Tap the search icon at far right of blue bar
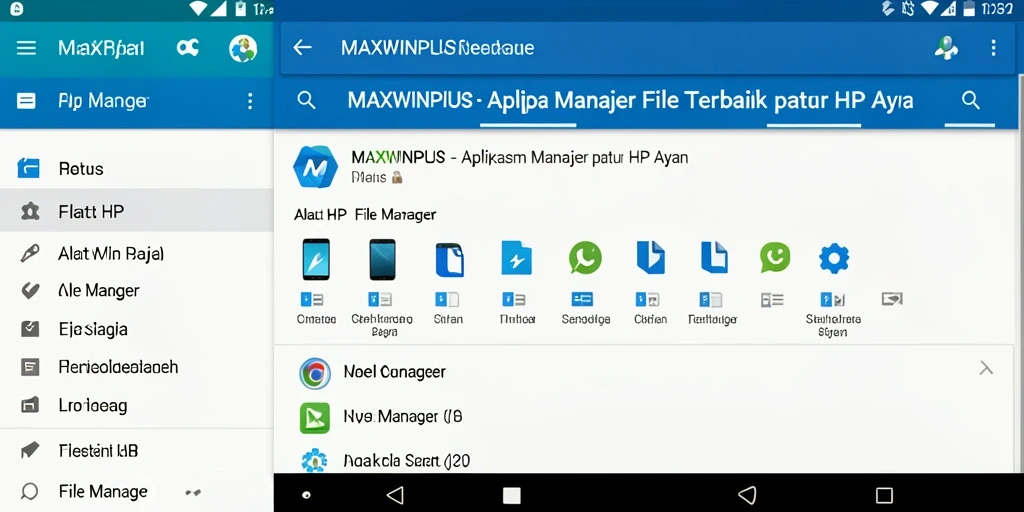This screenshot has width=1024, height=512. pos(971,100)
